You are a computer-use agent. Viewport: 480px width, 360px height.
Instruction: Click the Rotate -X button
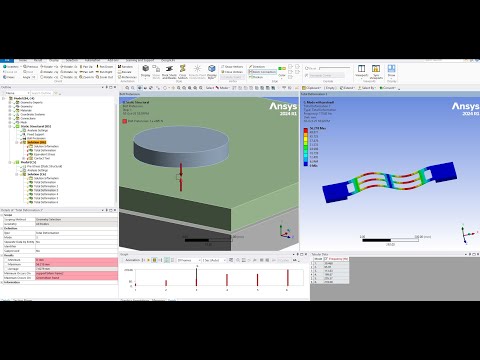coord(69,67)
